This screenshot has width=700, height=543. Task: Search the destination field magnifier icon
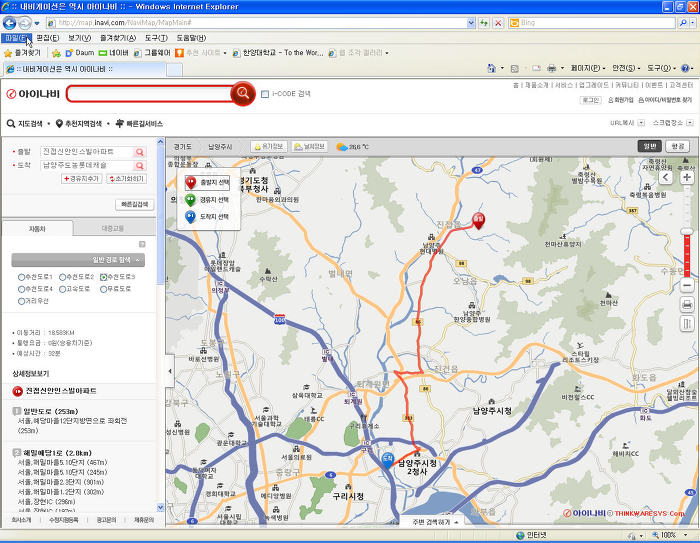tap(140, 165)
